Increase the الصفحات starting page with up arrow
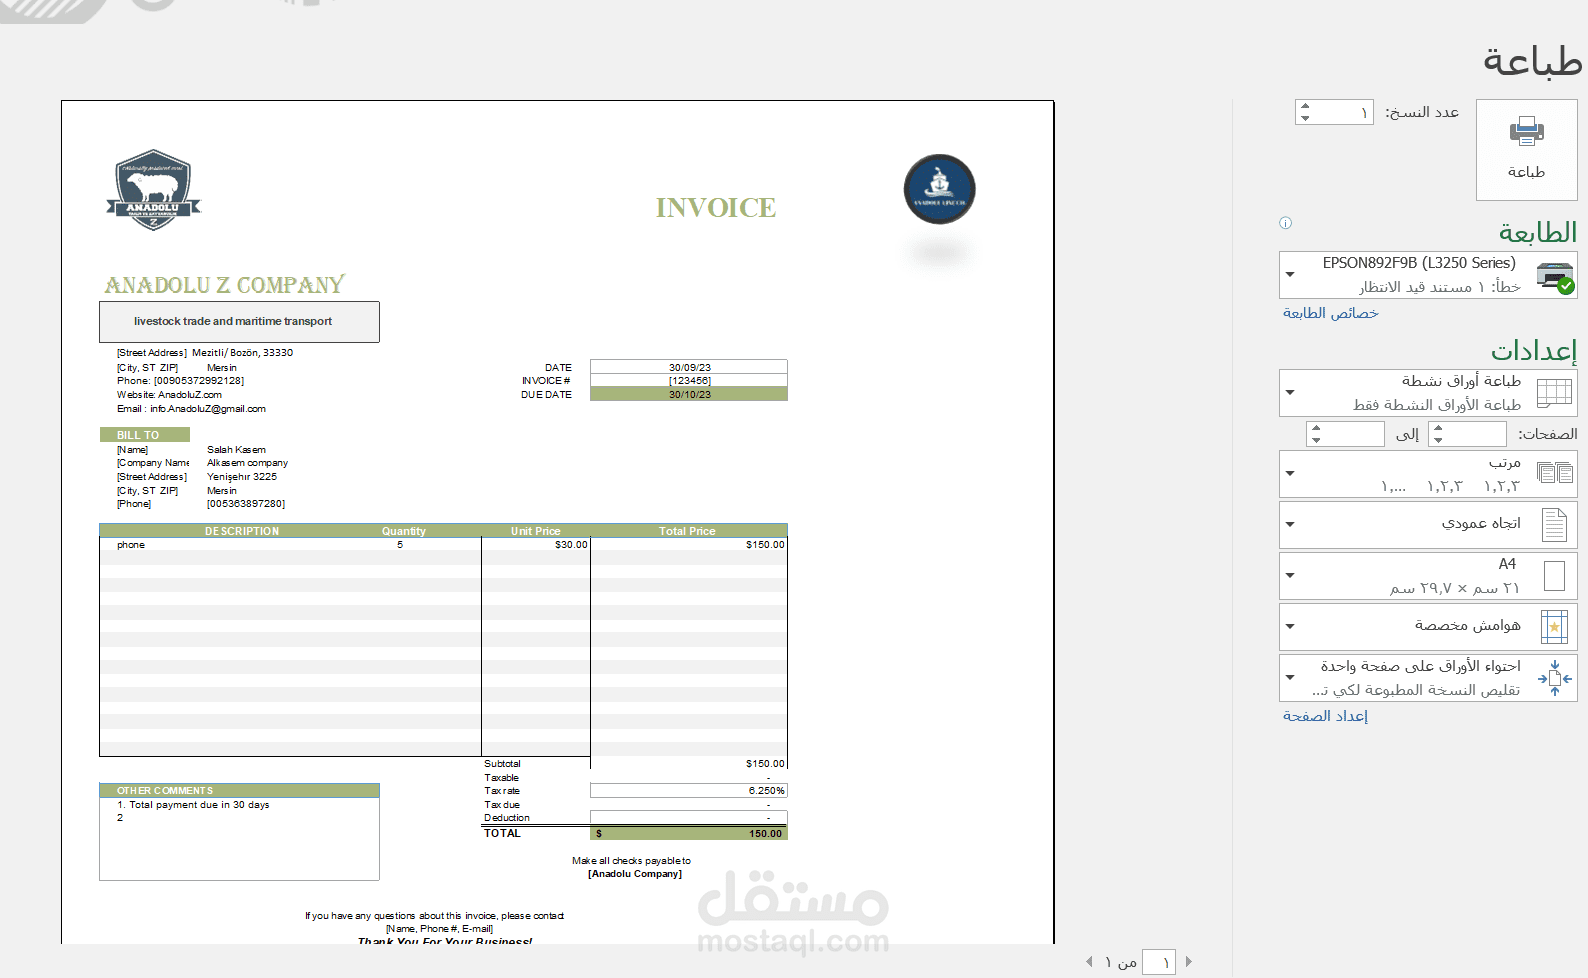Viewport: 1588px width, 978px height. pyautogui.click(x=1438, y=427)
